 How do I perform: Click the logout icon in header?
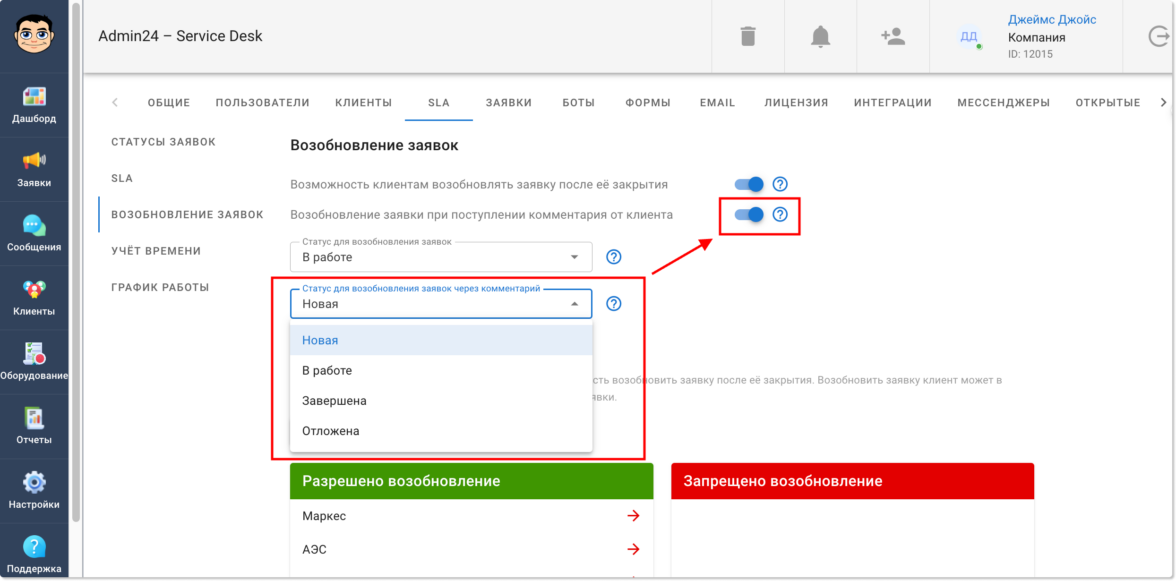coord(1160,36)
